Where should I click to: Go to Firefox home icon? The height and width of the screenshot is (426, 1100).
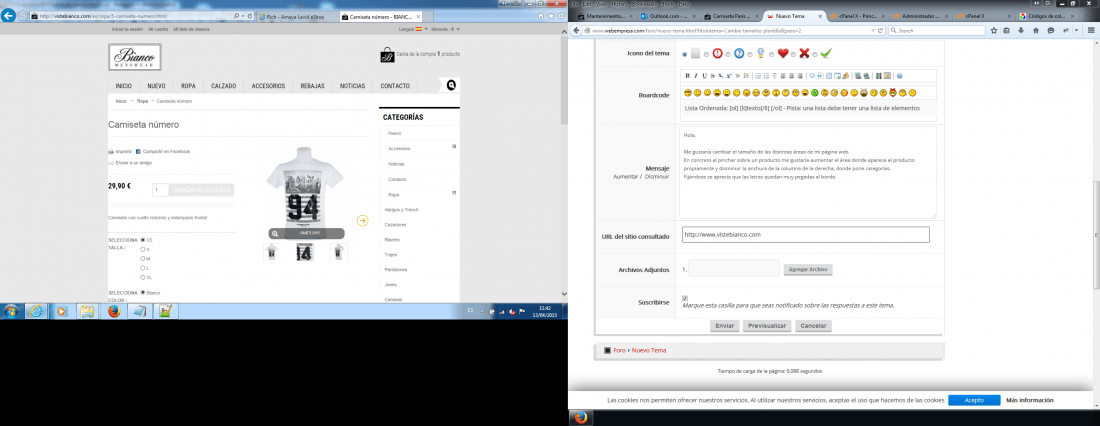click(x=1035, y=31)
